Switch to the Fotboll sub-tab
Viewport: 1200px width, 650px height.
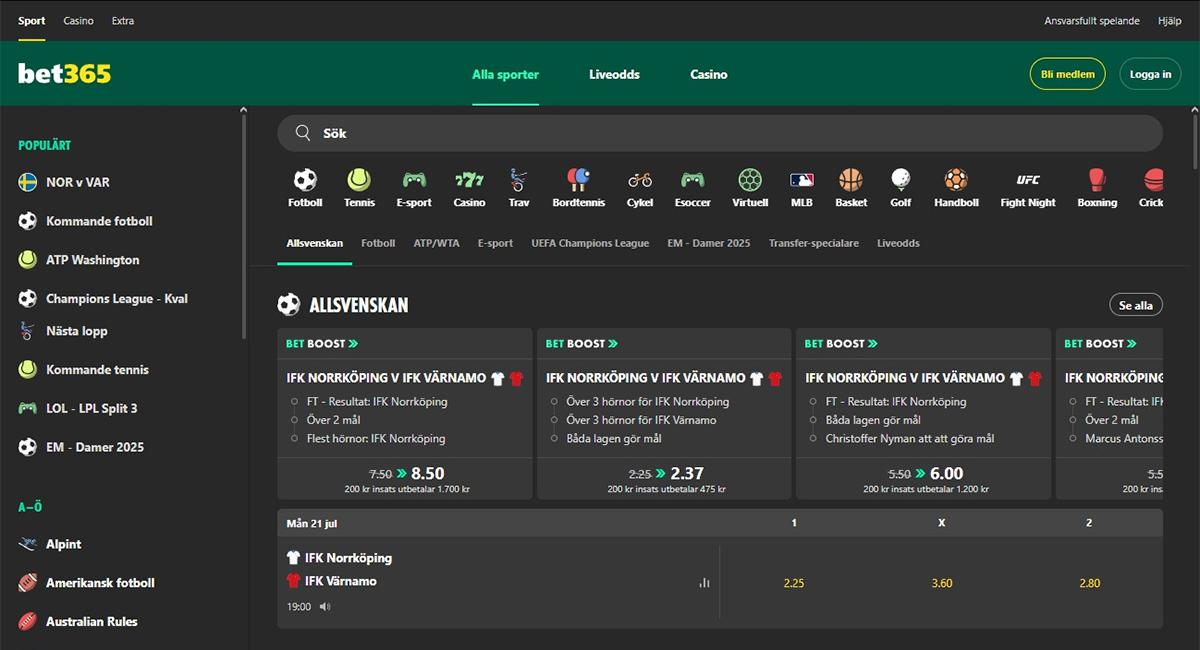coord(378,243)
